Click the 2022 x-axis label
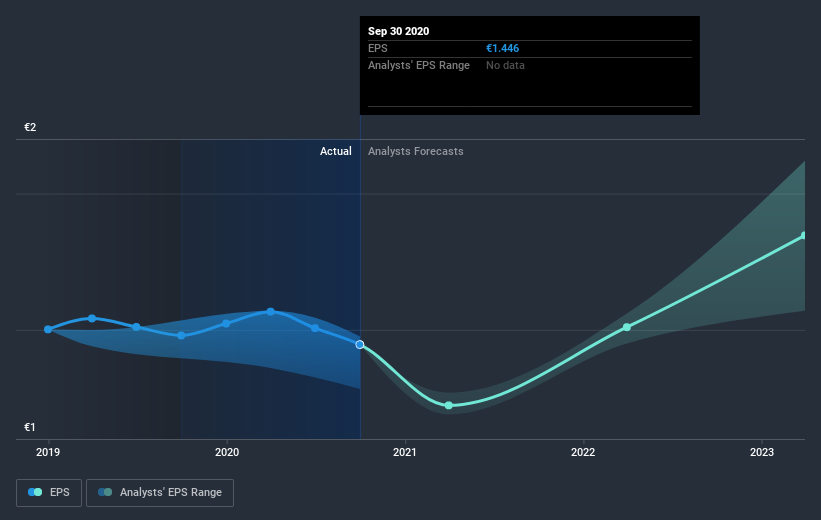Image resolution: width=821 pixels, height=520 pixels. point(583,452)
